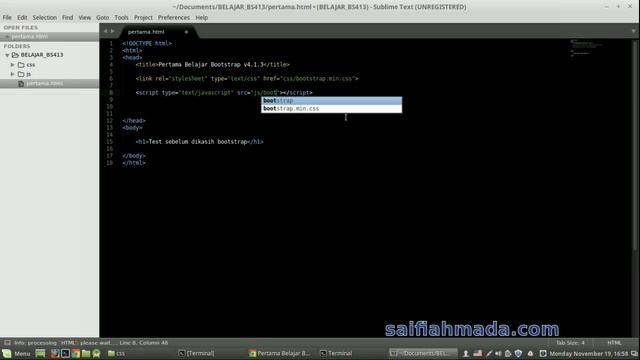
Task: Click the show desktop taskbar icon
Action: 40,353
